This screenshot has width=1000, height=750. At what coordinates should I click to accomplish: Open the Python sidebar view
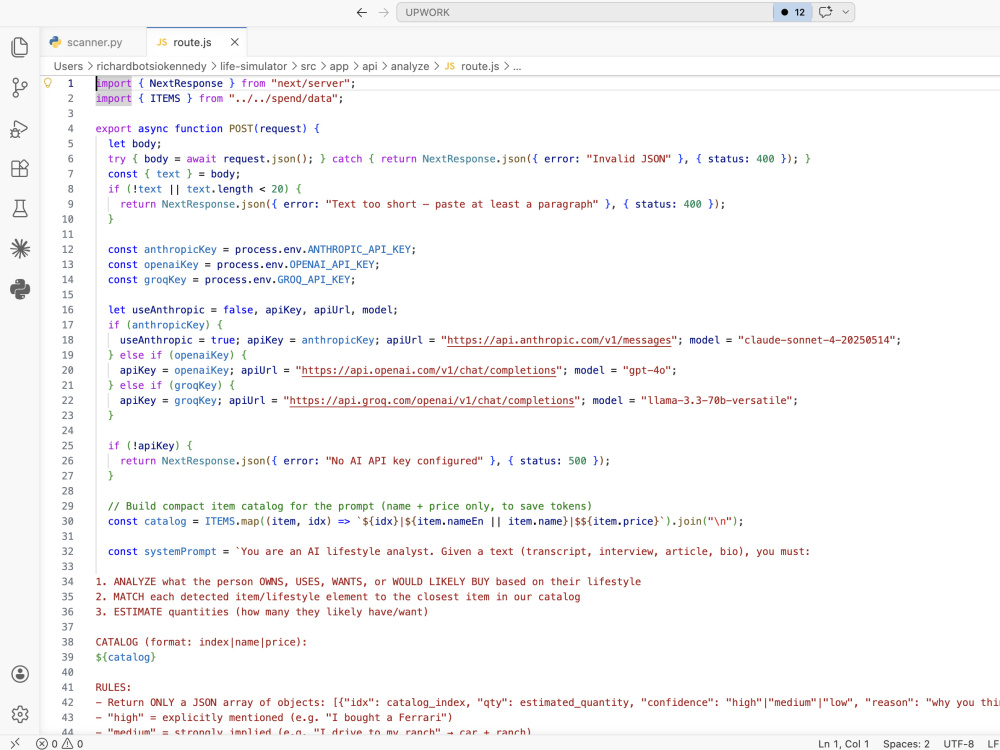click(20, 290)
